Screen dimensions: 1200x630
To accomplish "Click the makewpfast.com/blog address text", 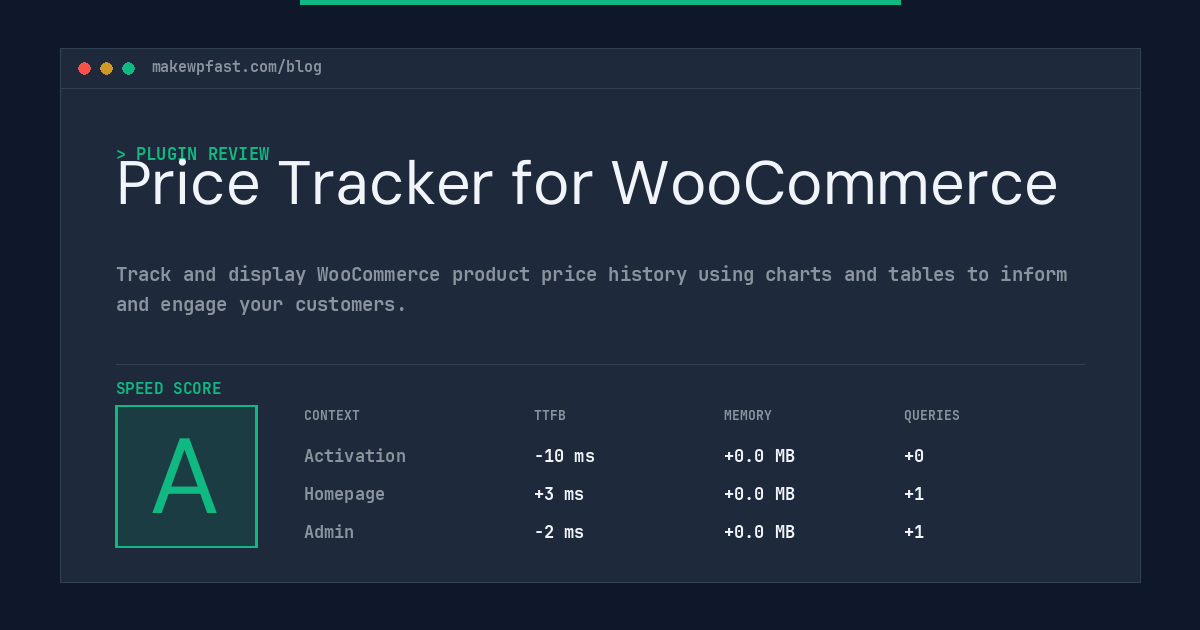I will tap(237, 67).
